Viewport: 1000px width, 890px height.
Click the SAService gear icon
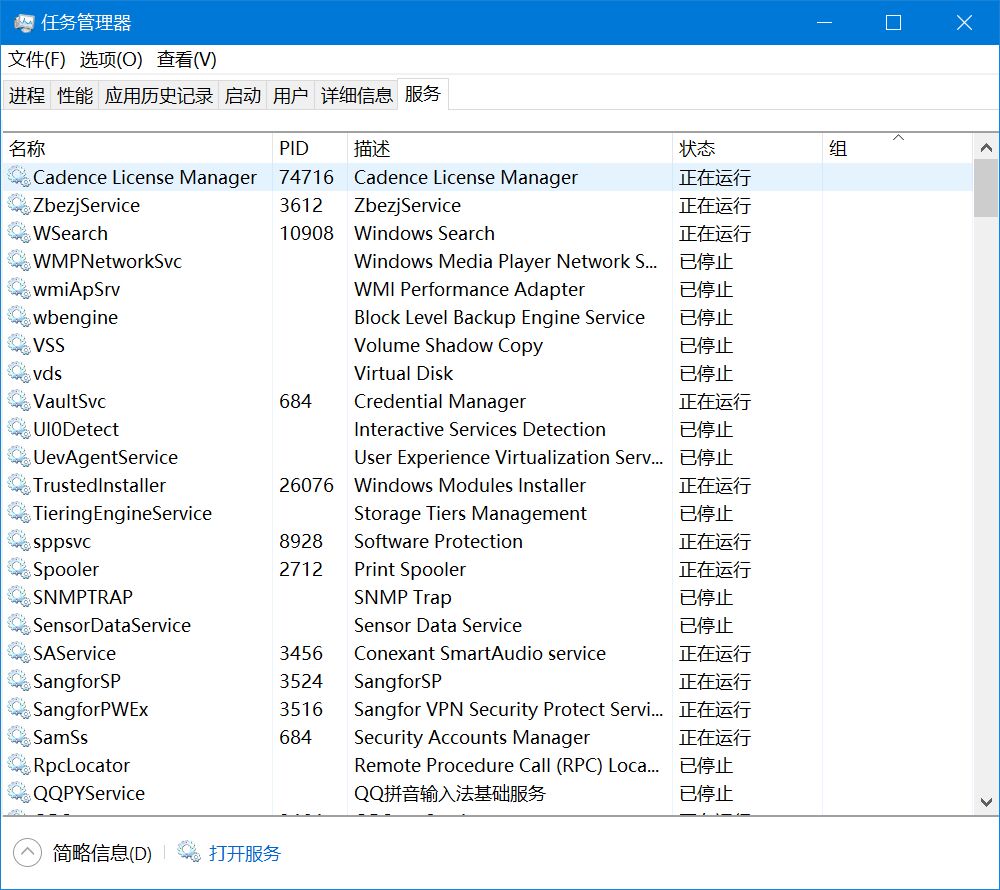tap(18, 653)
